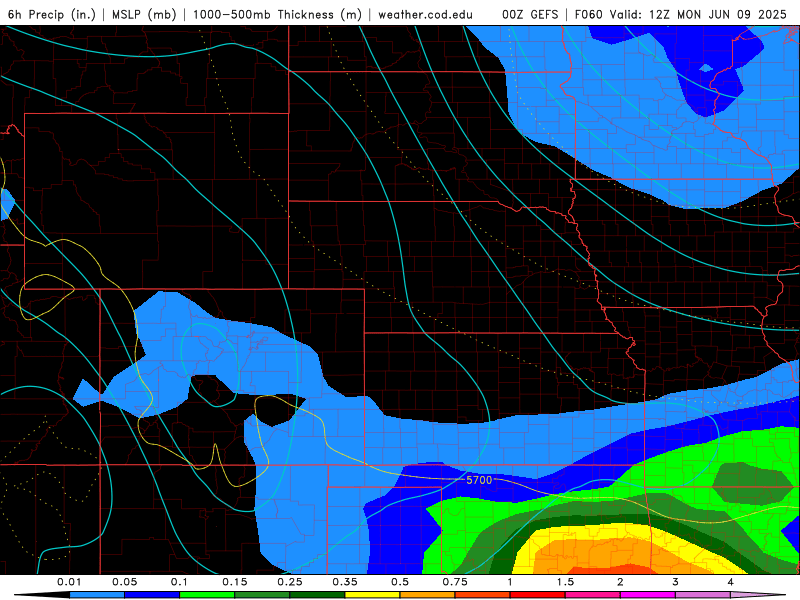Viewport: 800px width, 600px height.
Task: Click the lavender 3–4 legend swatch
Action: click(x=703, y=595)
